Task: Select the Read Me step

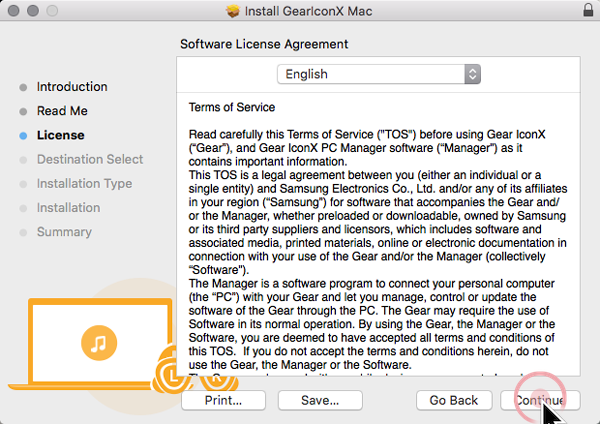Action: (x=62, y=111)
